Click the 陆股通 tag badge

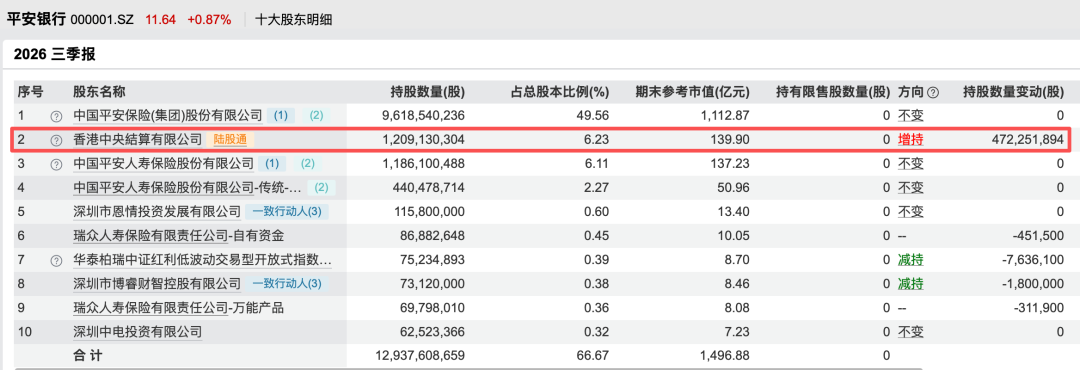(x=230, y=140)
